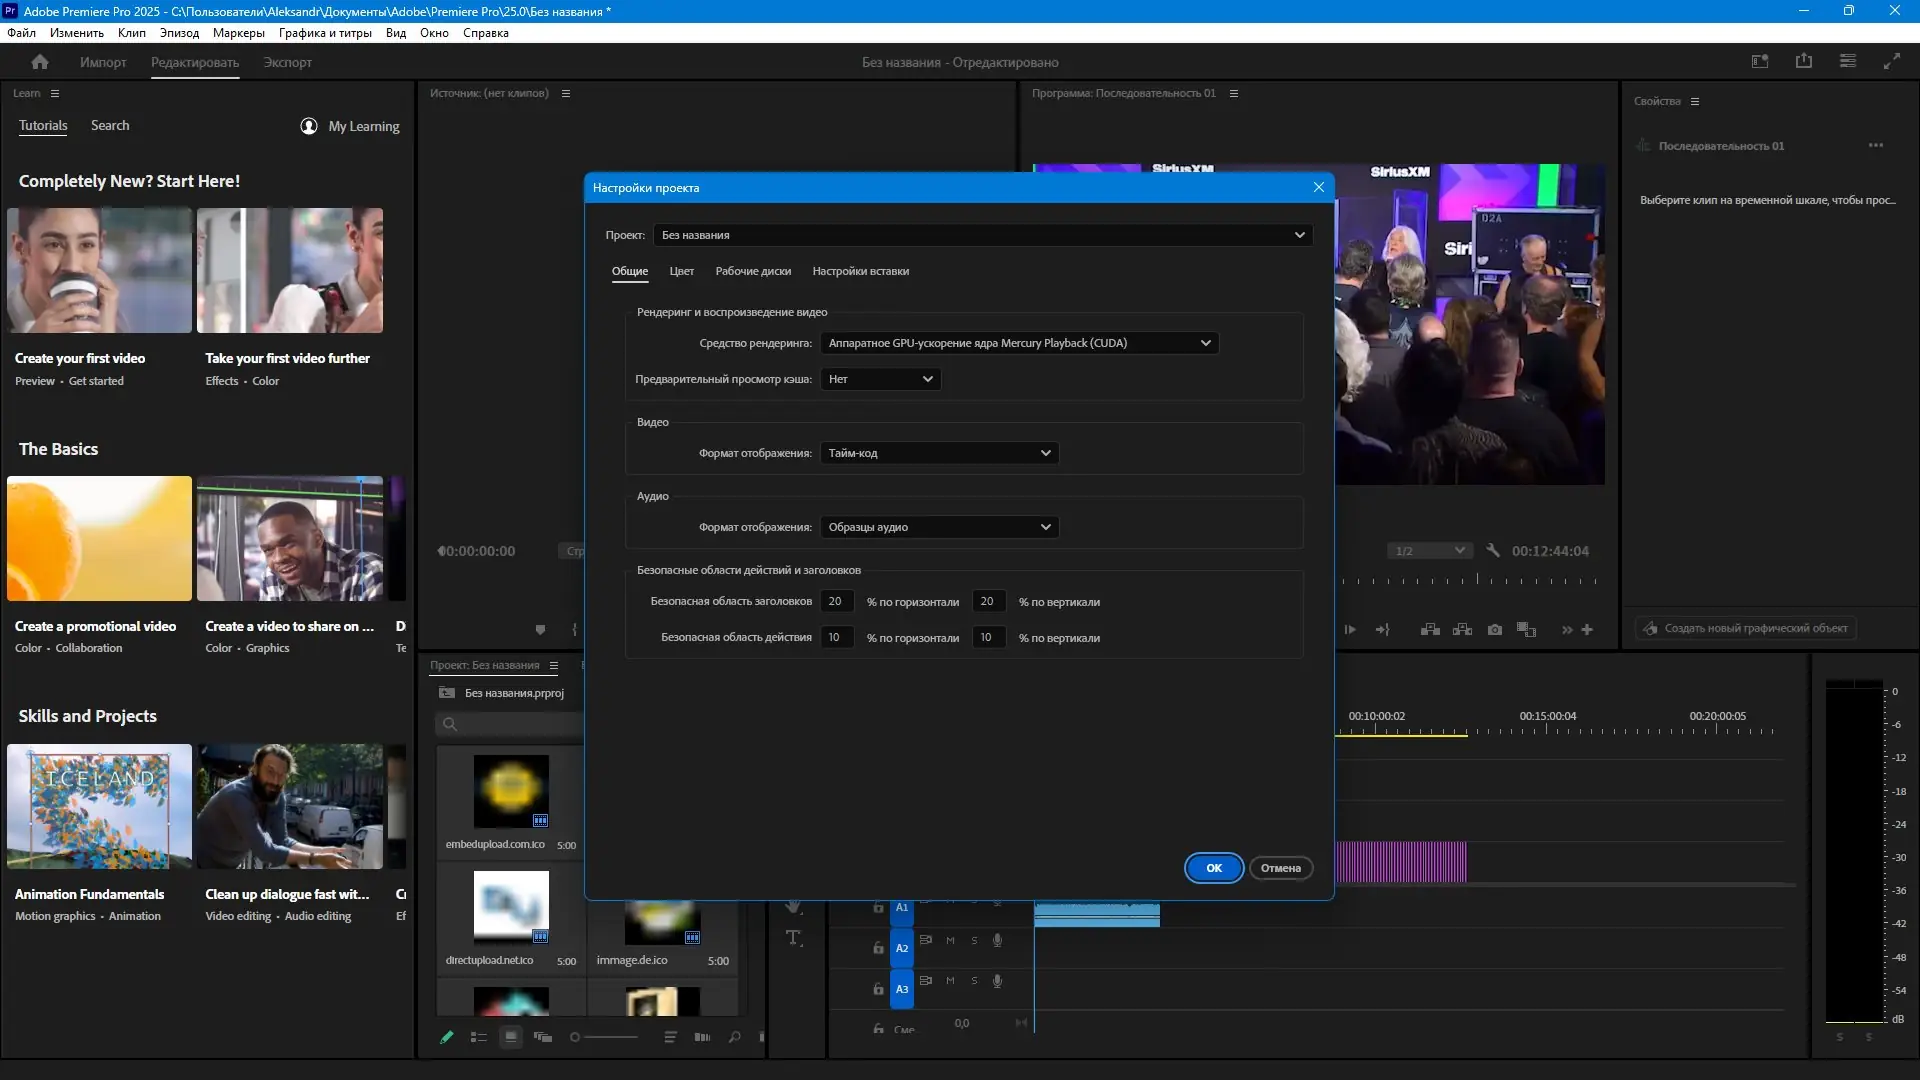Switch project panel to freeform view
Image resolution: width=1920 pixels, height=1080 pixels.
click(543, 1038)
